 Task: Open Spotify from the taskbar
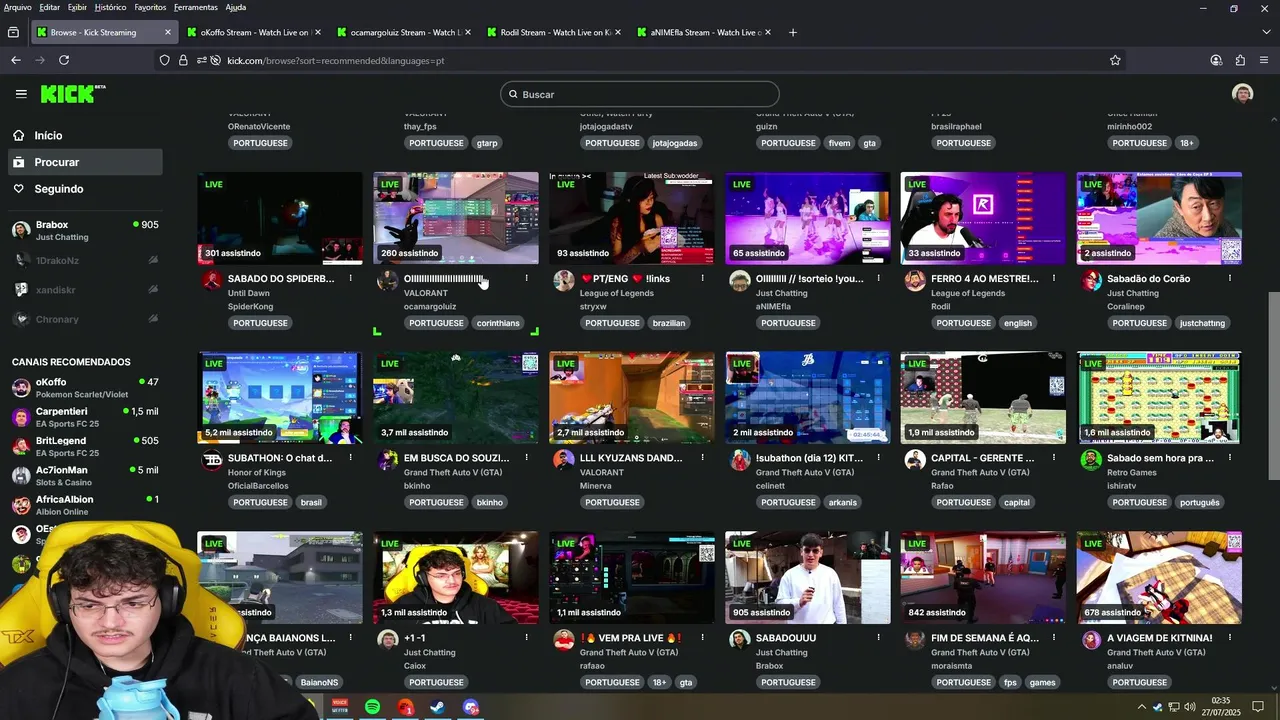372,707
